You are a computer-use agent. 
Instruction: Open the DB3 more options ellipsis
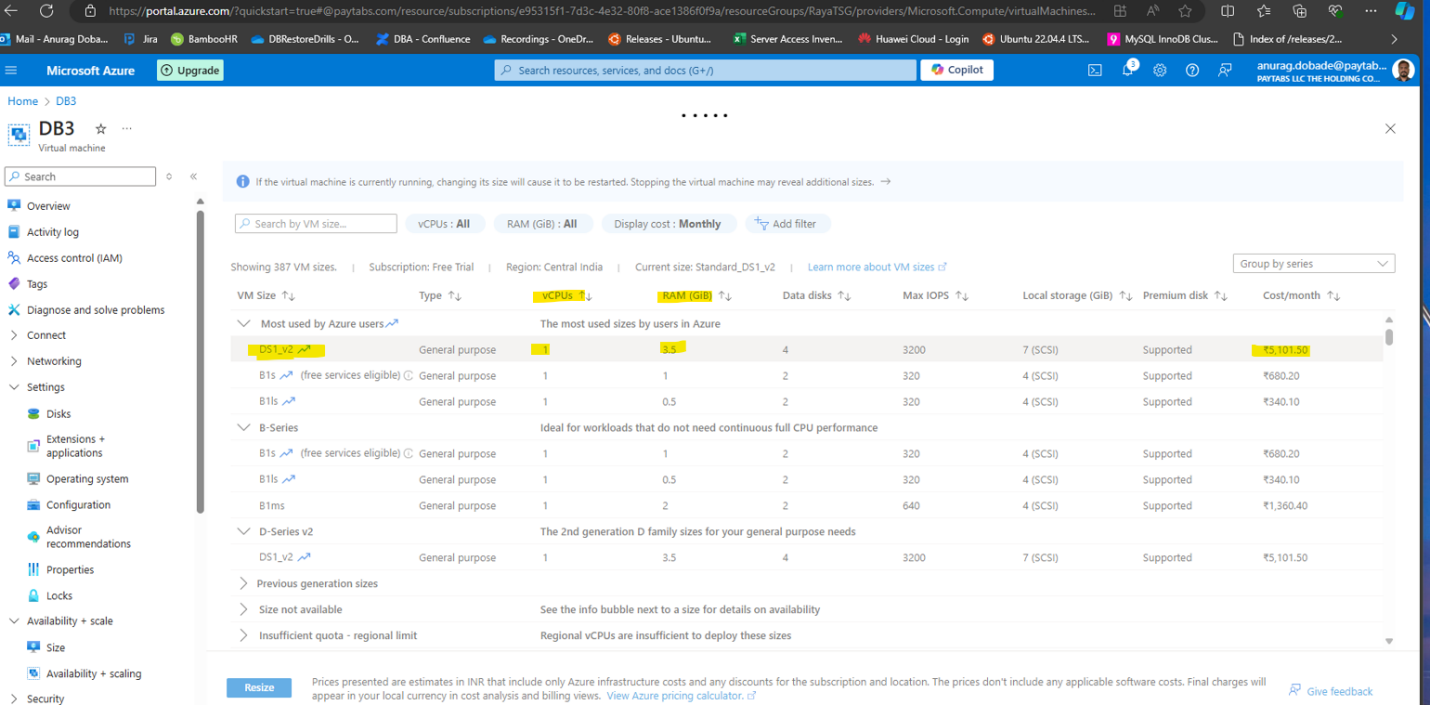(x=126, y=129)
